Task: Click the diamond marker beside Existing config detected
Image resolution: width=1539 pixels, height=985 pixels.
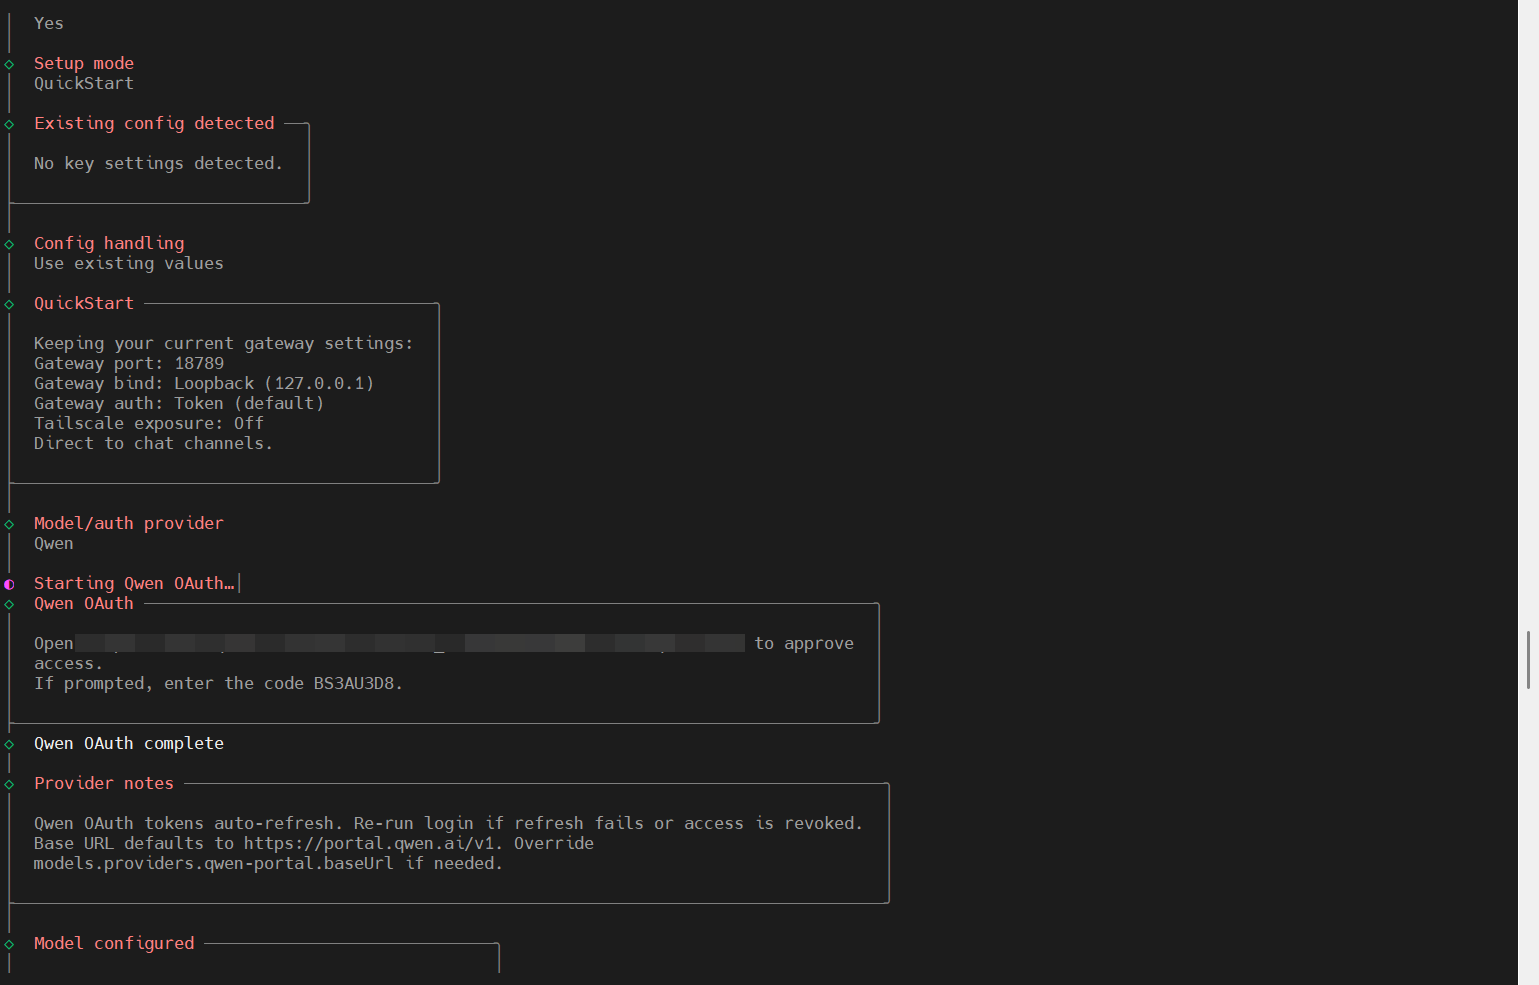Action: tap(9, 124)
